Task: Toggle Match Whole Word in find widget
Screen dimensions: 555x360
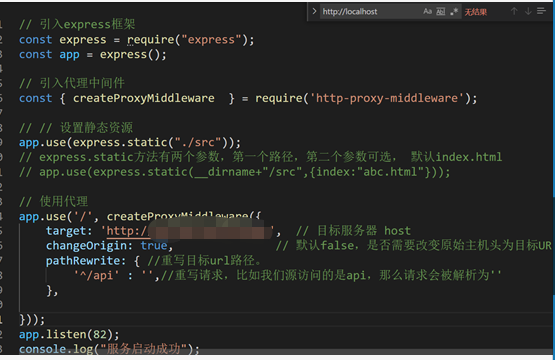Action: pyautogui.click(x=441, y=11)
